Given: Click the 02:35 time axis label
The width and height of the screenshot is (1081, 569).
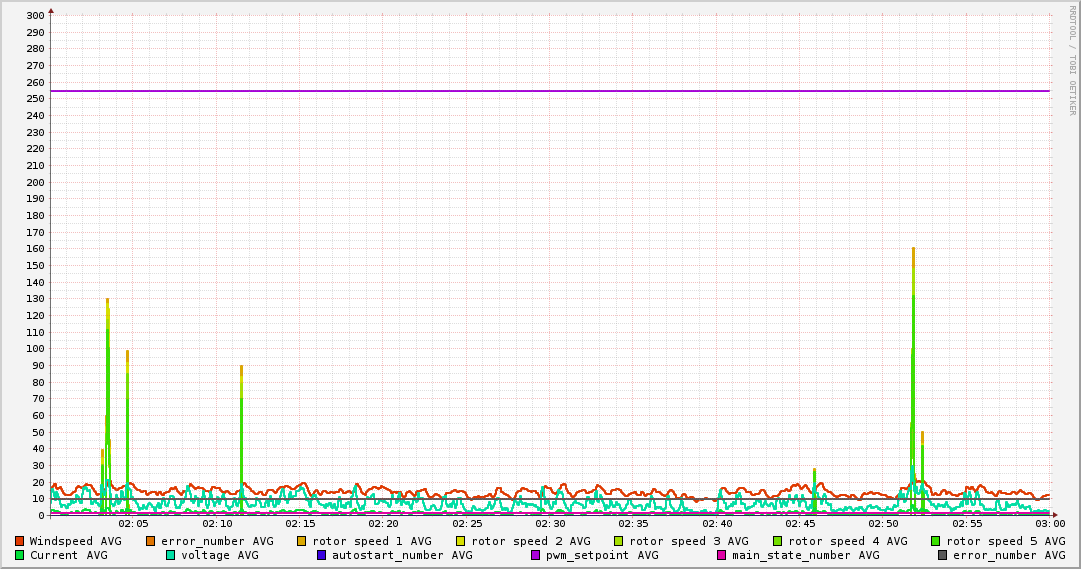Looking at the screenshot, I should (x=634, y=524).
